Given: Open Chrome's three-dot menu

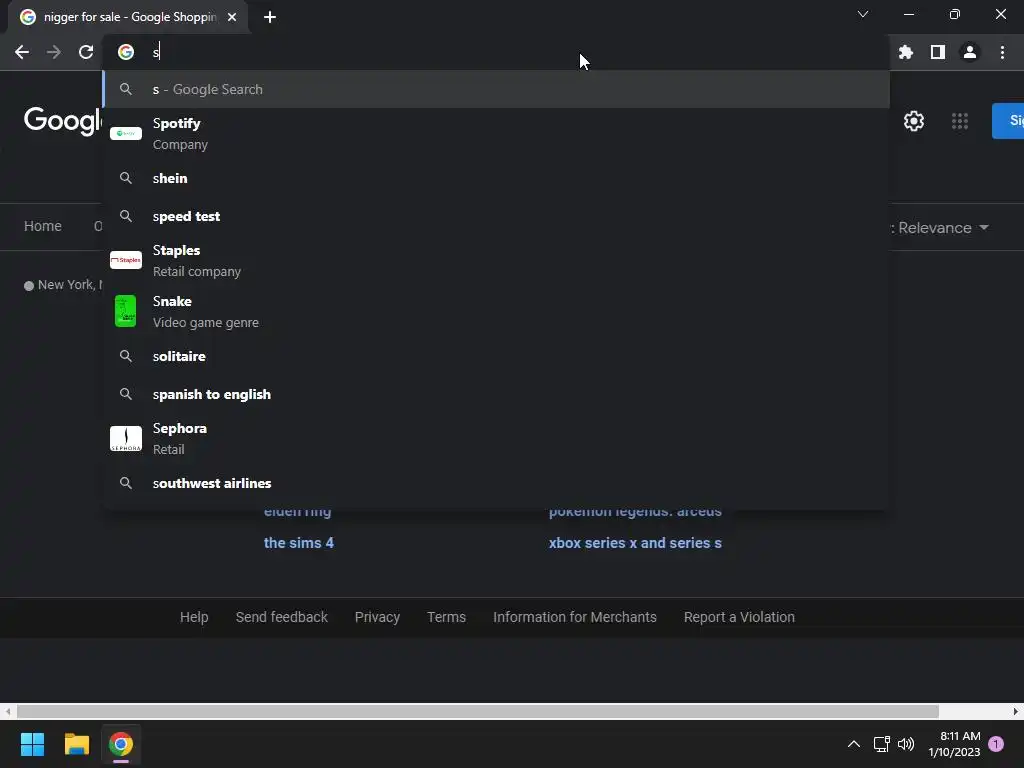Looking at the screenshot, I should [1002, 52].
